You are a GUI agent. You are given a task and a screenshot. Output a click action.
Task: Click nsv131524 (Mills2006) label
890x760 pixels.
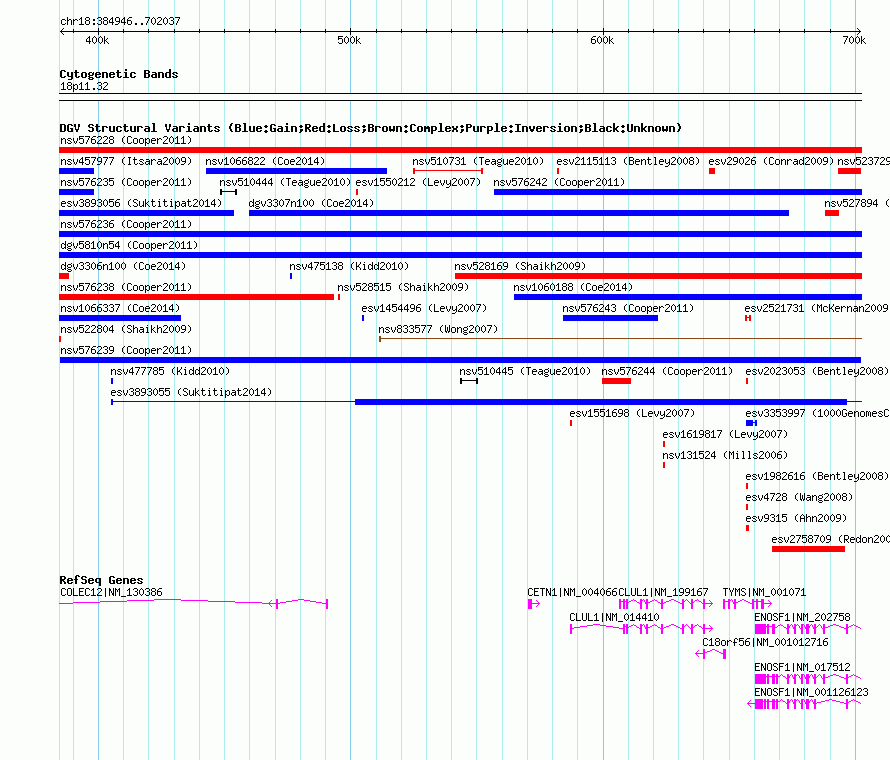[x=725, y=455]
